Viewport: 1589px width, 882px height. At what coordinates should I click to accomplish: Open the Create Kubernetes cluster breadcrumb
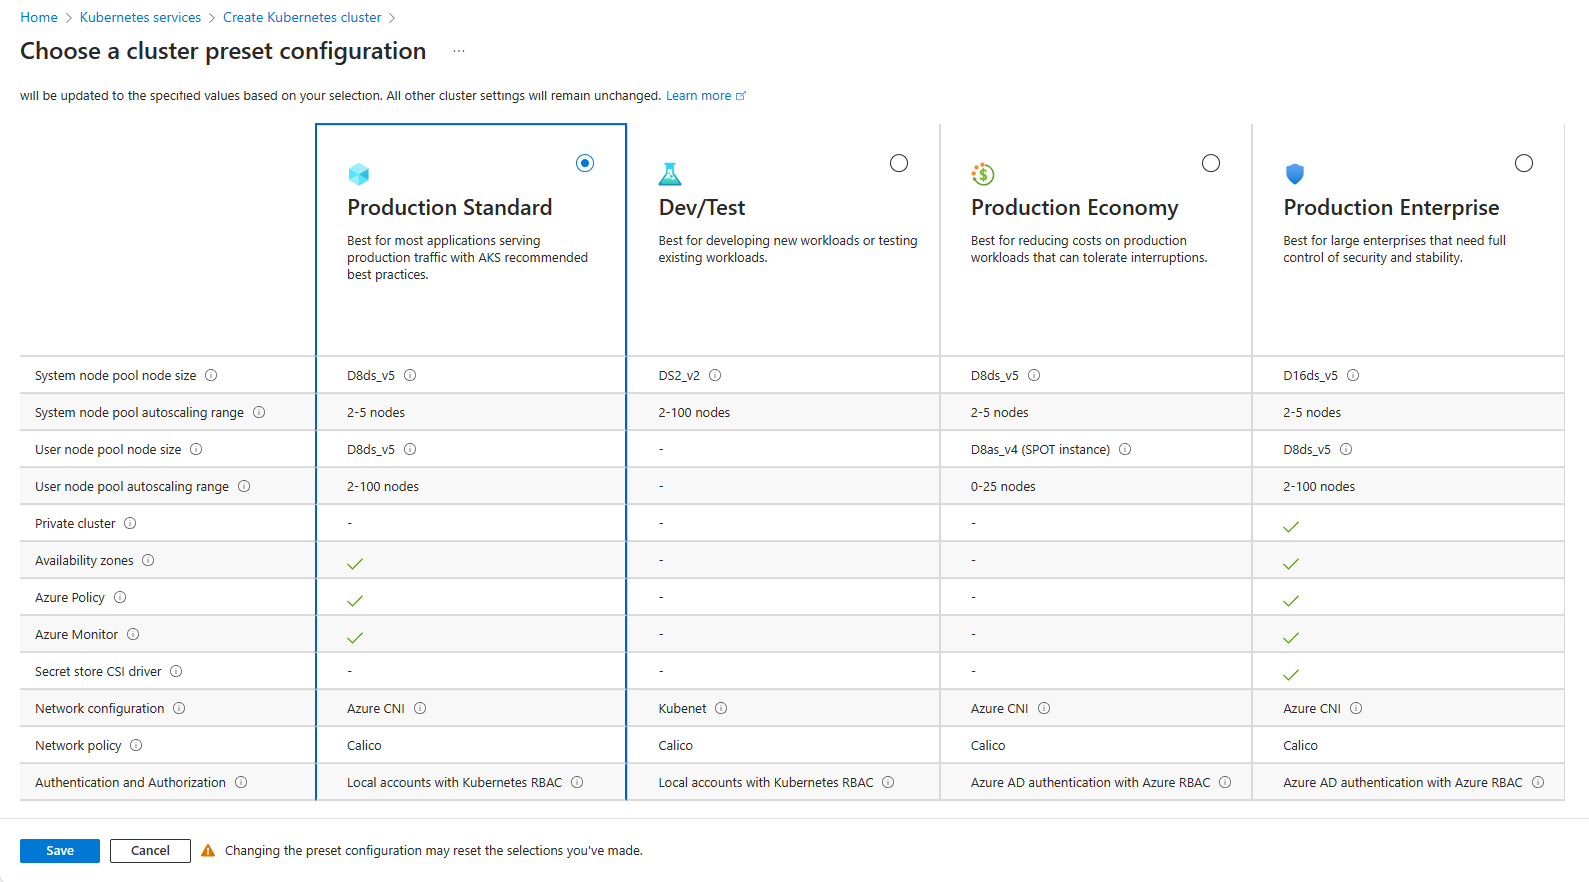302,17
